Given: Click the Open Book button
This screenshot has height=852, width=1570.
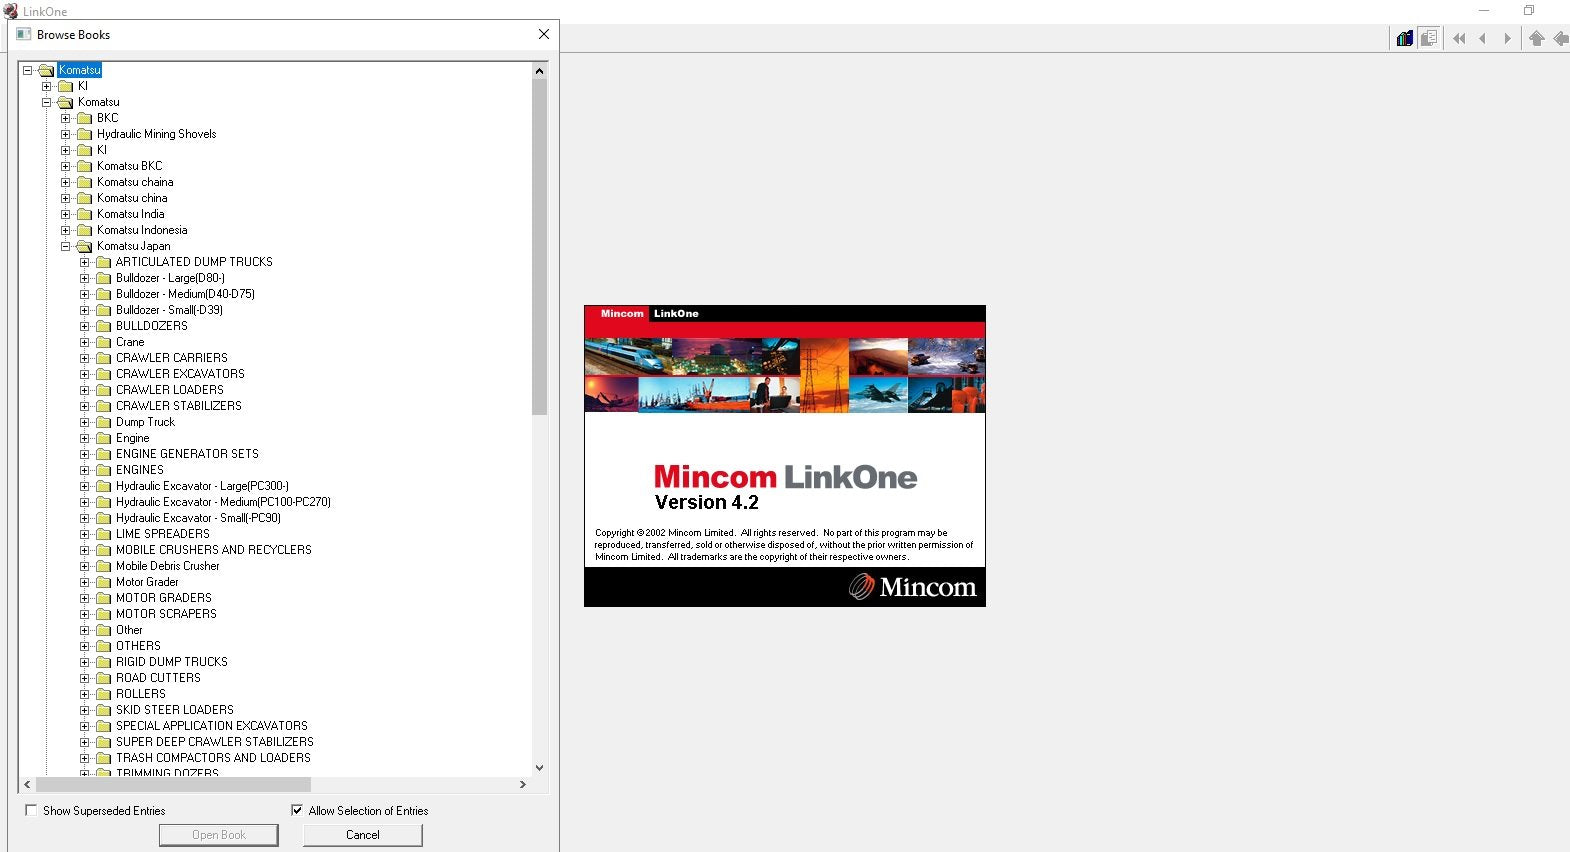Looking at the screenshot, I should pyautogui.click(x=219, y=835).
